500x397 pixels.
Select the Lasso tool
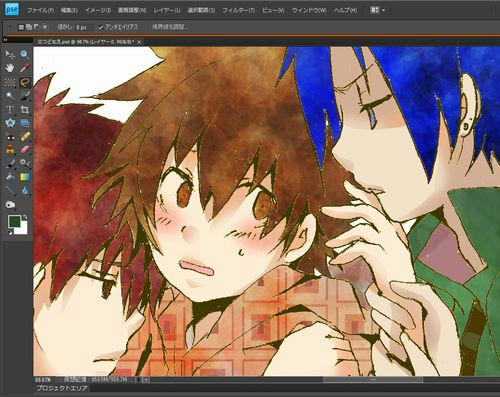(x=24, y=82)
